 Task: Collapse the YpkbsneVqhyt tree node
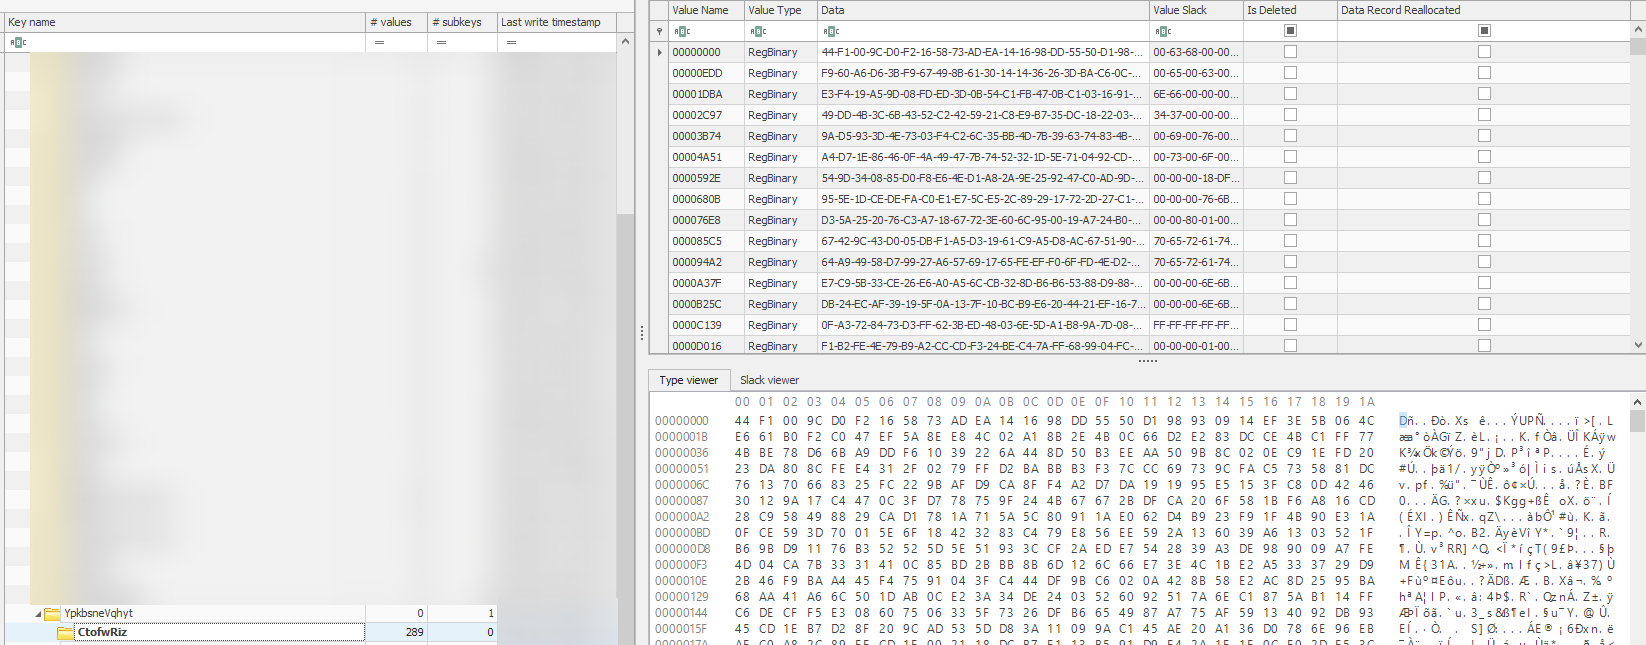[39, 613]
